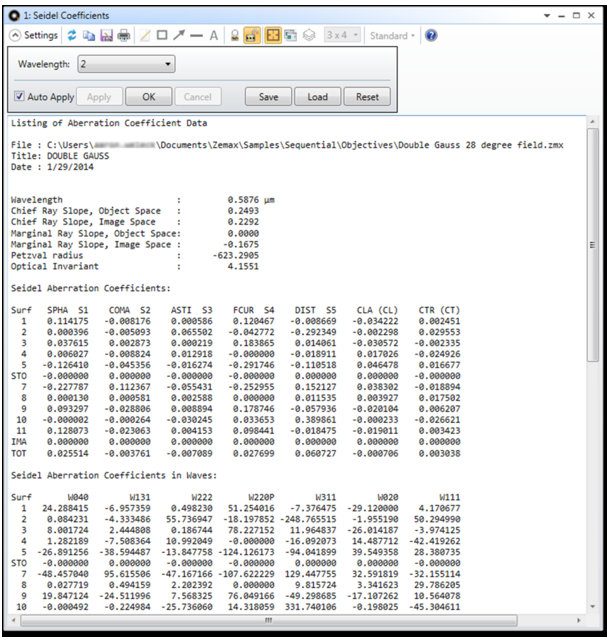Screen dimensions: 607x637
Task: Click the vertical scrollbar thumb
Action: (593, 245)
